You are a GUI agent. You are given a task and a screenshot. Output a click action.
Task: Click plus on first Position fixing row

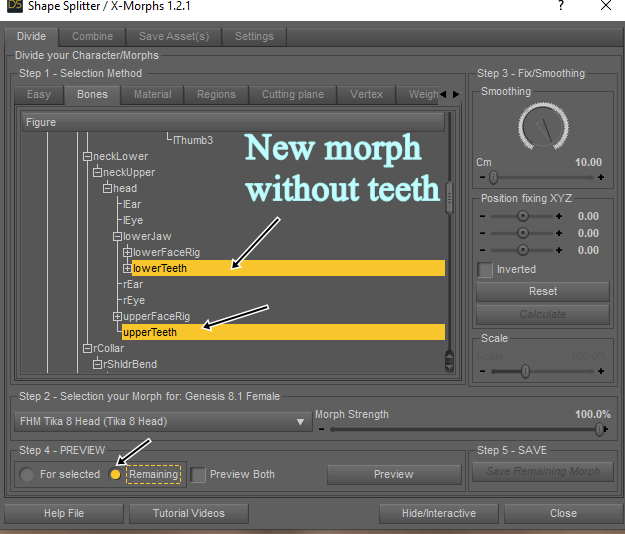click(559, 216)
